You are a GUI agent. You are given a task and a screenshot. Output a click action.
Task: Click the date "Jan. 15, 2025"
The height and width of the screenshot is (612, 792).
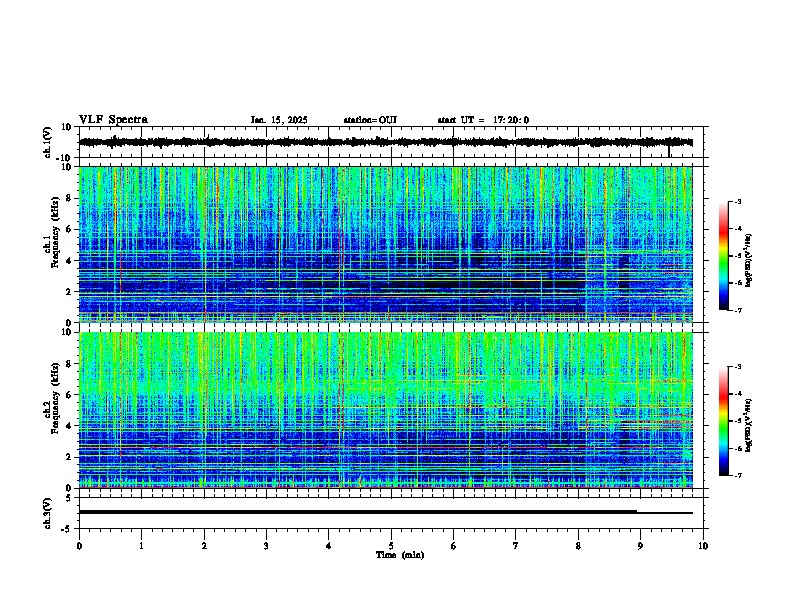tap(279, 120)
